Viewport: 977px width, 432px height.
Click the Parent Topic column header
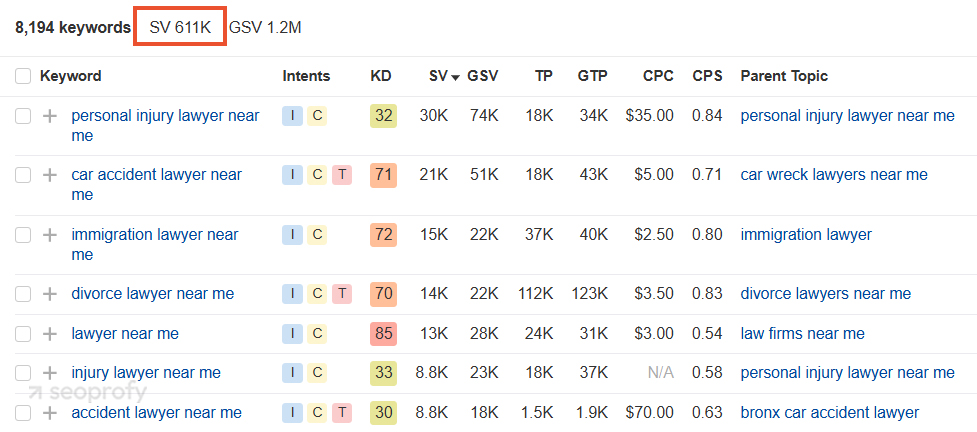point(784,76)
